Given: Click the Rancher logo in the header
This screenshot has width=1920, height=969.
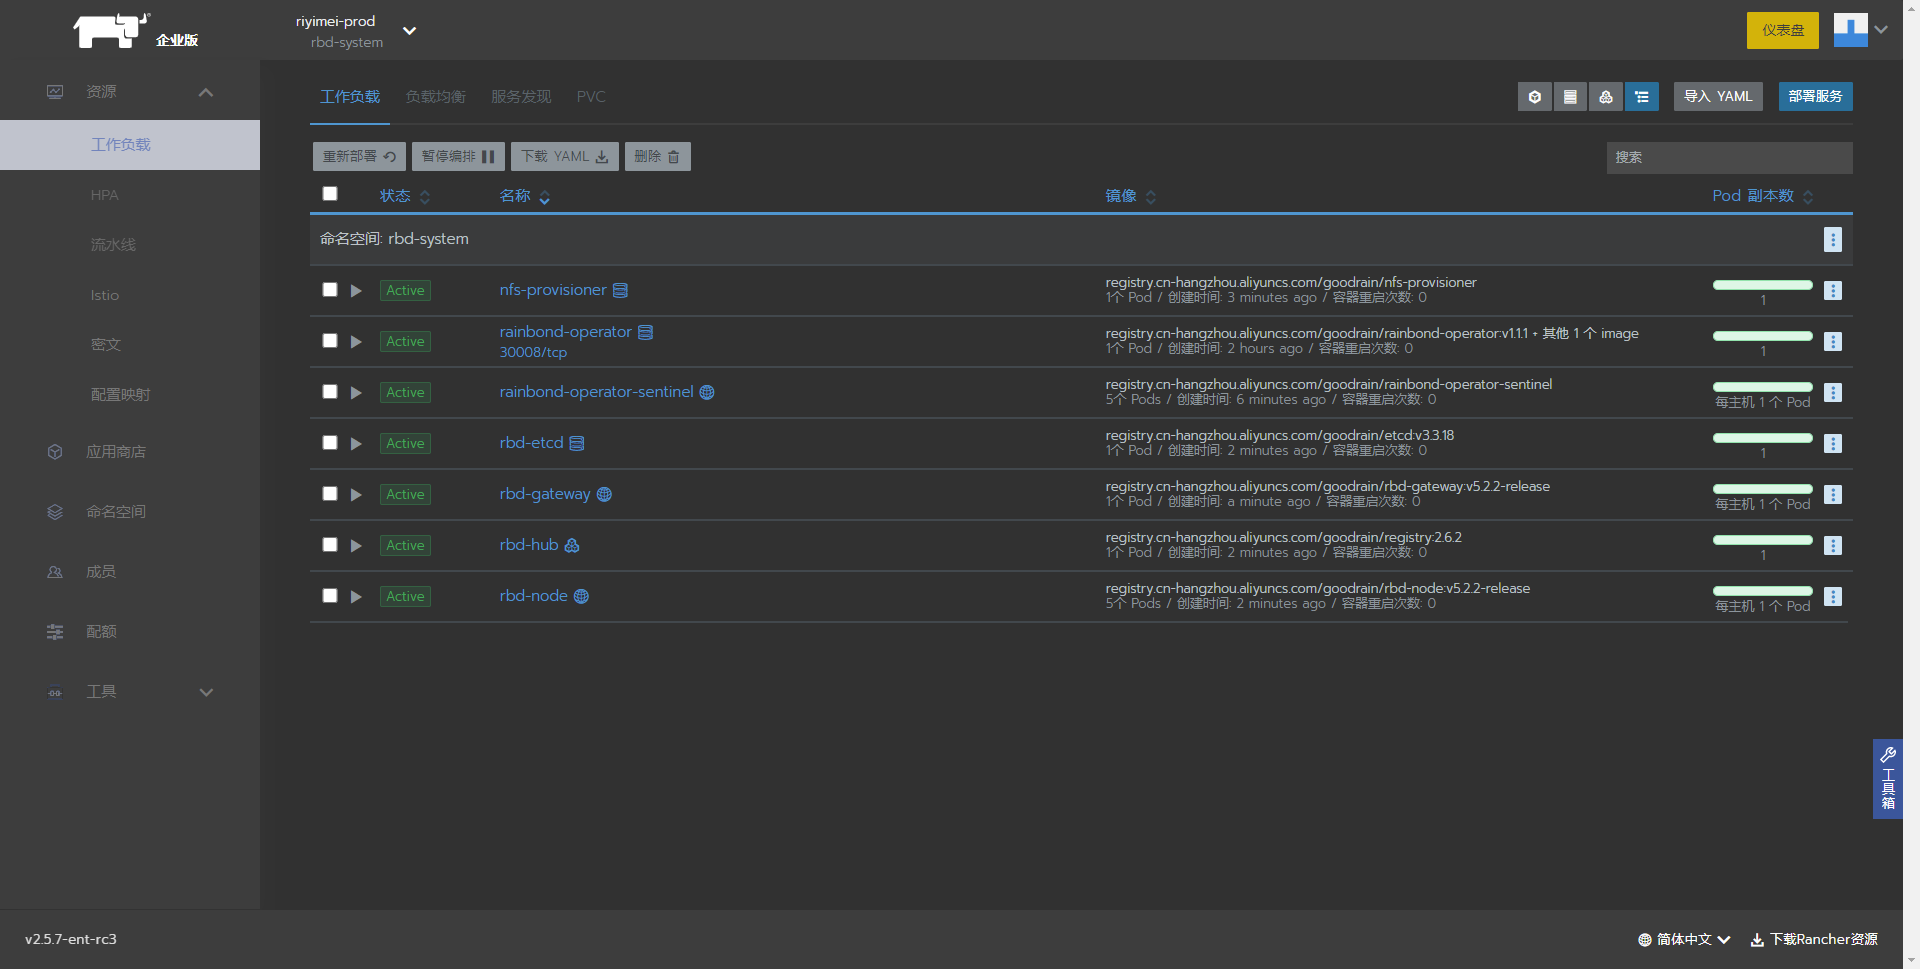Looking at the screenshot, I should 112,30.
